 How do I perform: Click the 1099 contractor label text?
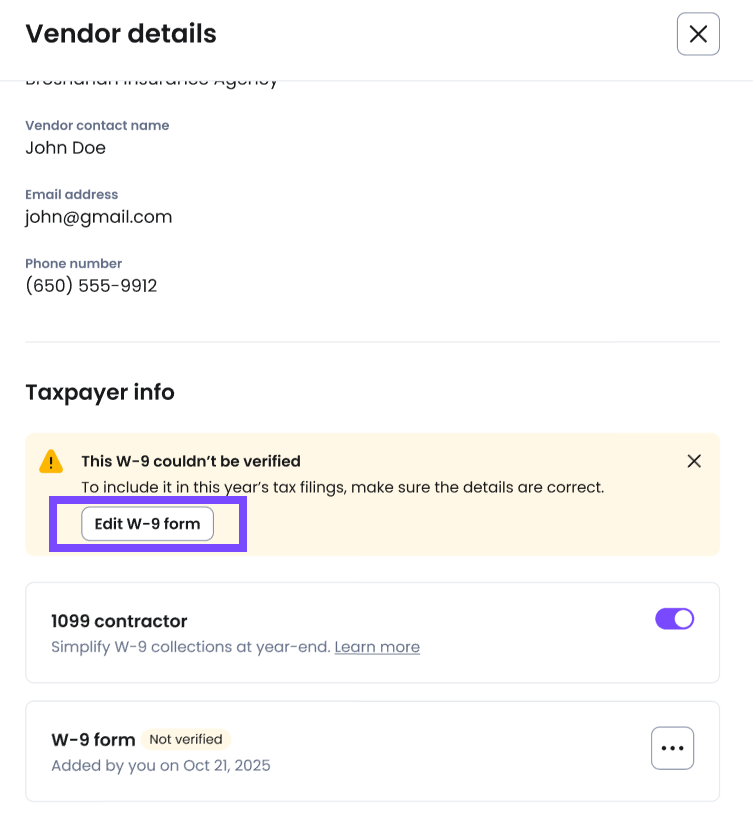point(119,621)
